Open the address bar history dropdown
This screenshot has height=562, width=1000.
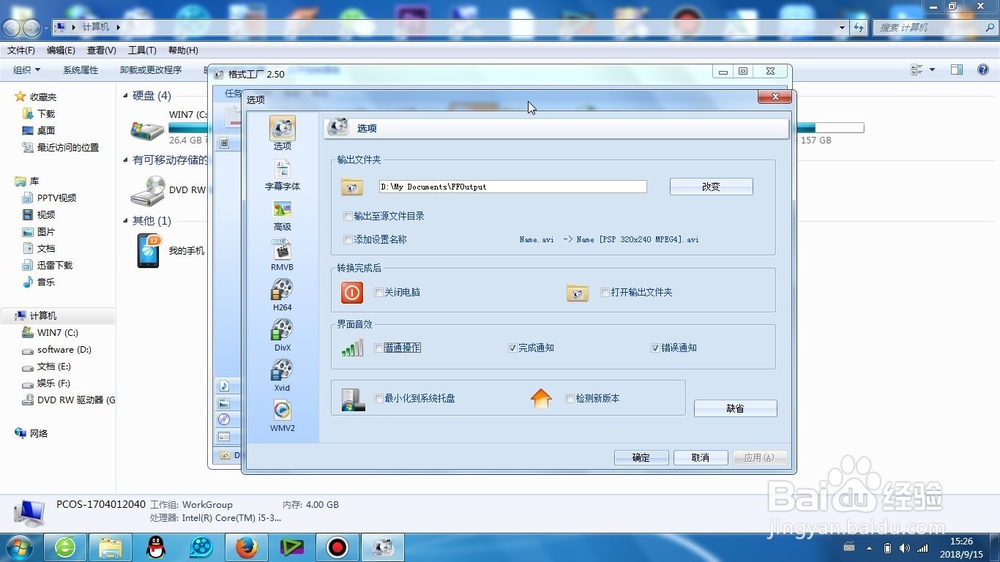(842, 27)
